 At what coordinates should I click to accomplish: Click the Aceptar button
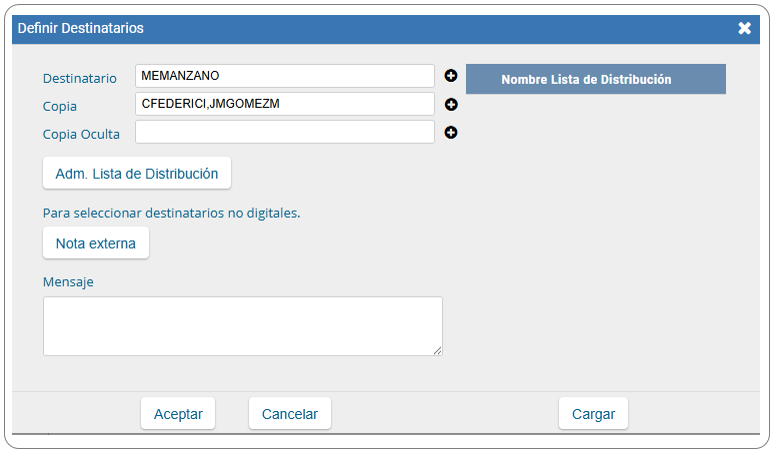click(178, 413)
